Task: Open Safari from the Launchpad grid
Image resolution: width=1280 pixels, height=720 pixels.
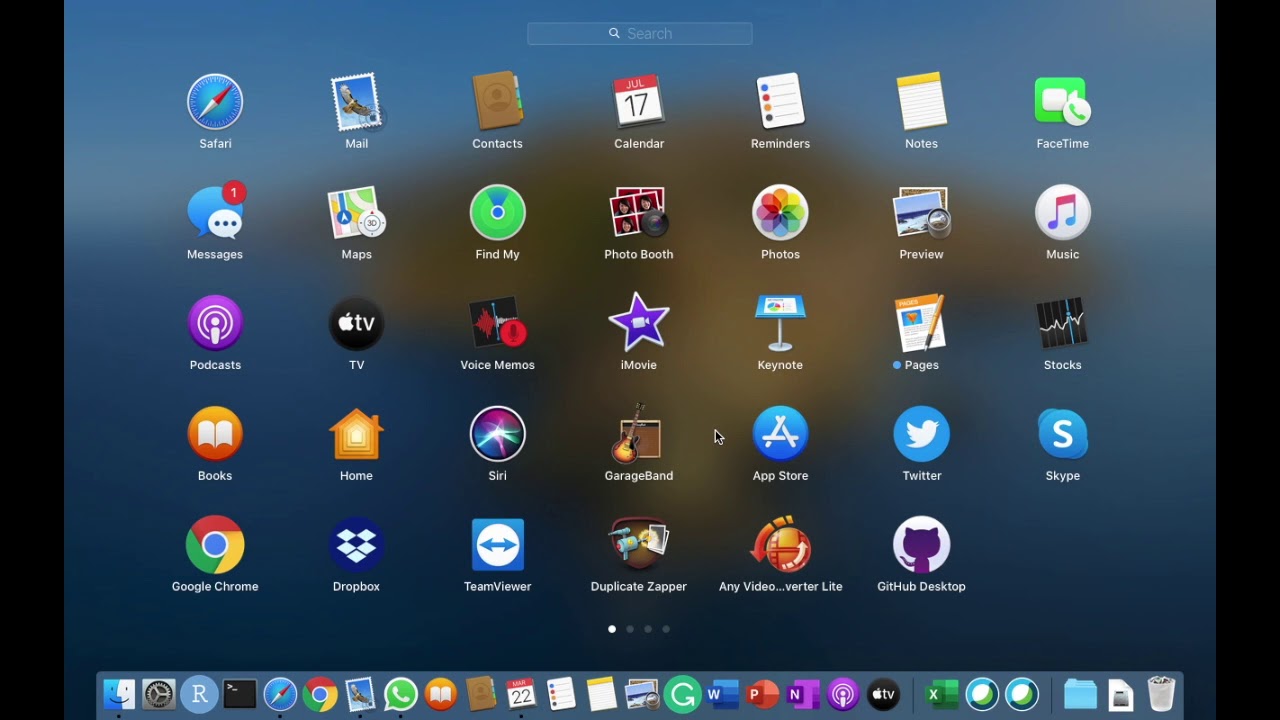Action: pyautogui.click(x=215, y=102)
